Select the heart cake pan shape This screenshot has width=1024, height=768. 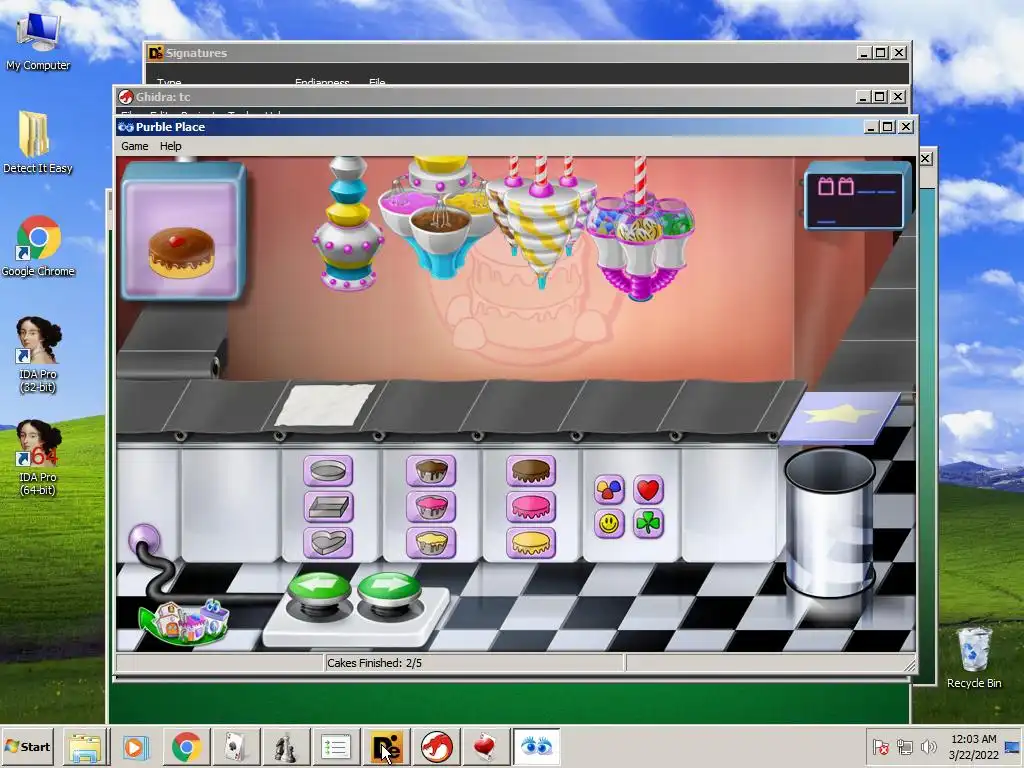[x=328, y=543]
